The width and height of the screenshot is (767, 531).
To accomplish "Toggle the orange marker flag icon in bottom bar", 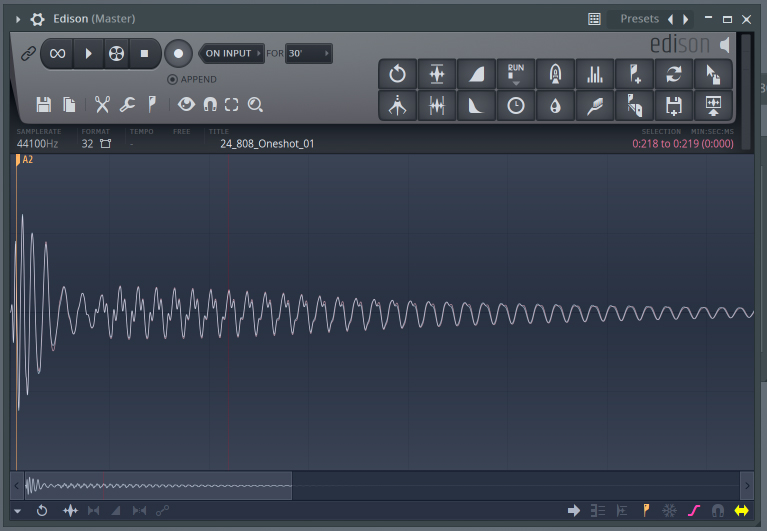I will (646, 510).
